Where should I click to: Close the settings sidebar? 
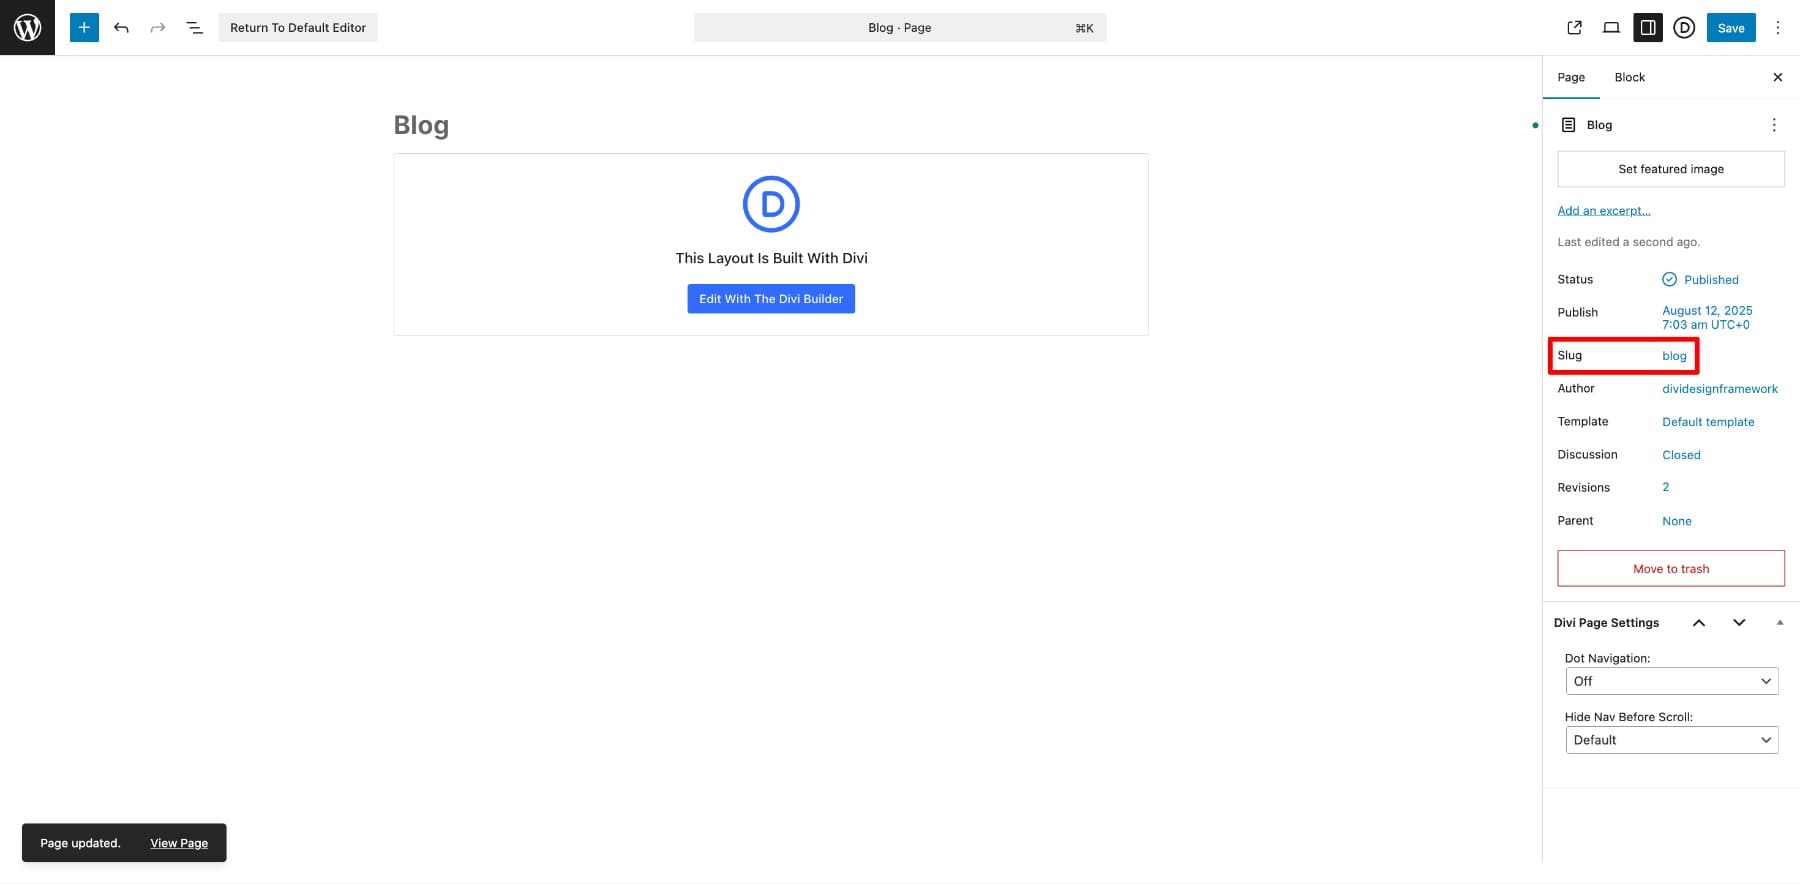pyautogui.click(x=1777, y=77)
